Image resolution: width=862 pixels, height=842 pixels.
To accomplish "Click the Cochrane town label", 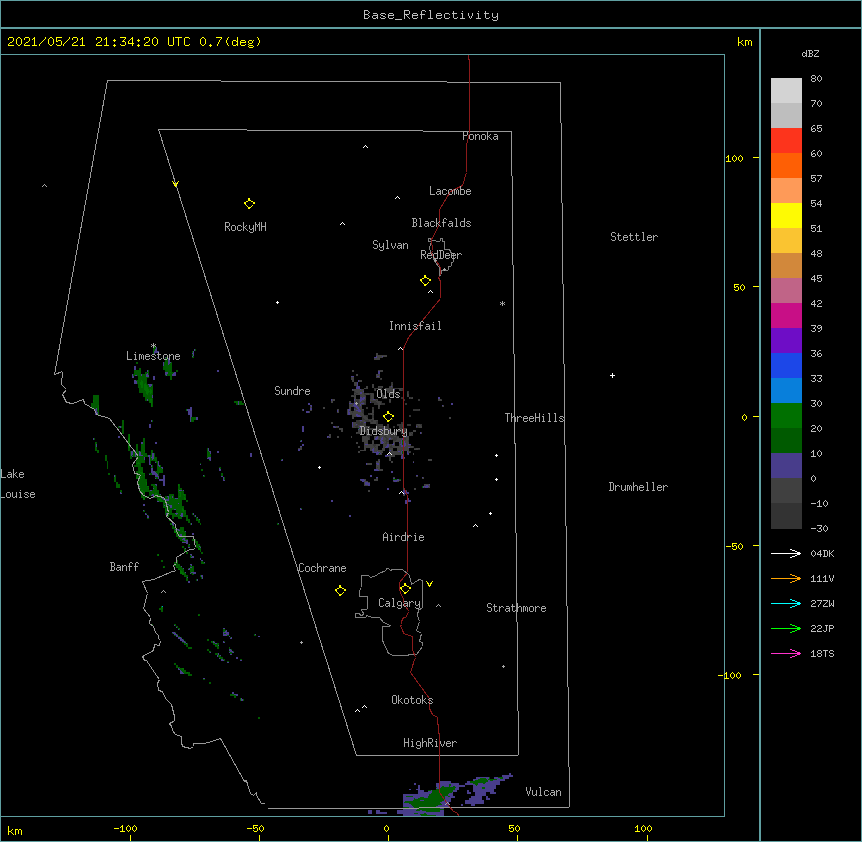I will 322,568.
